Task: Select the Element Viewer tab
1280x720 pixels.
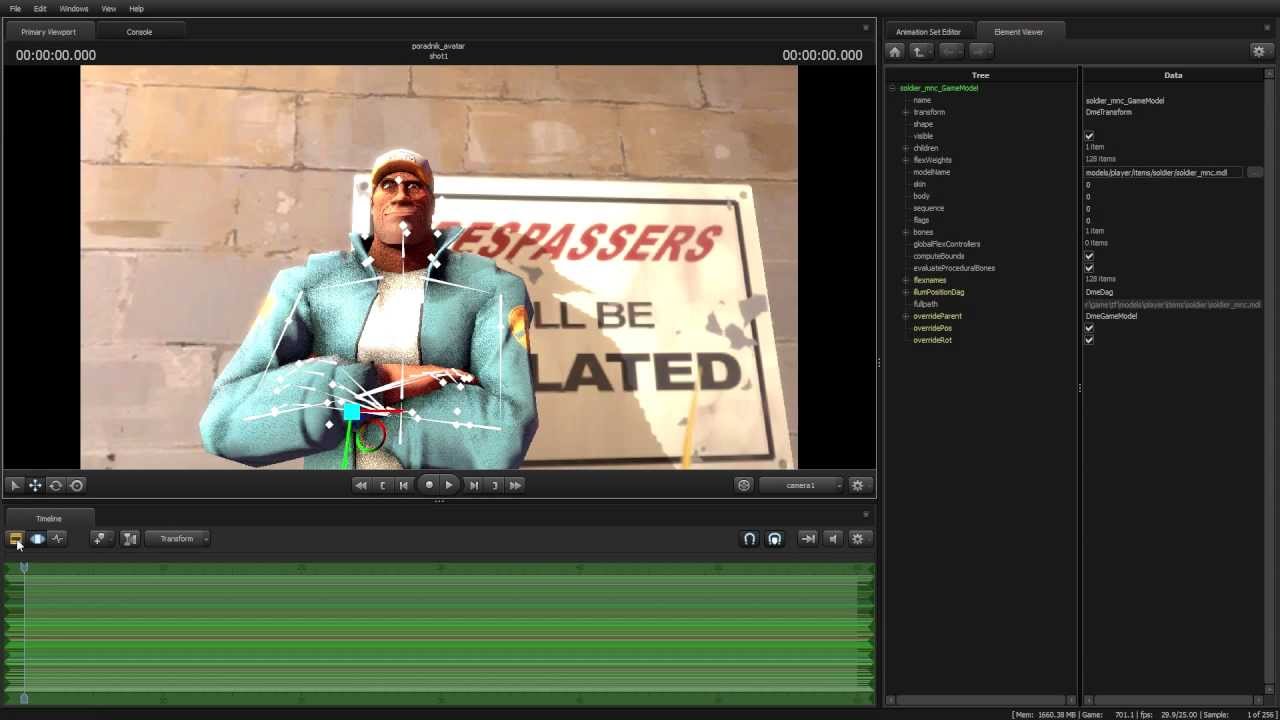Action: coord(1019,32)
